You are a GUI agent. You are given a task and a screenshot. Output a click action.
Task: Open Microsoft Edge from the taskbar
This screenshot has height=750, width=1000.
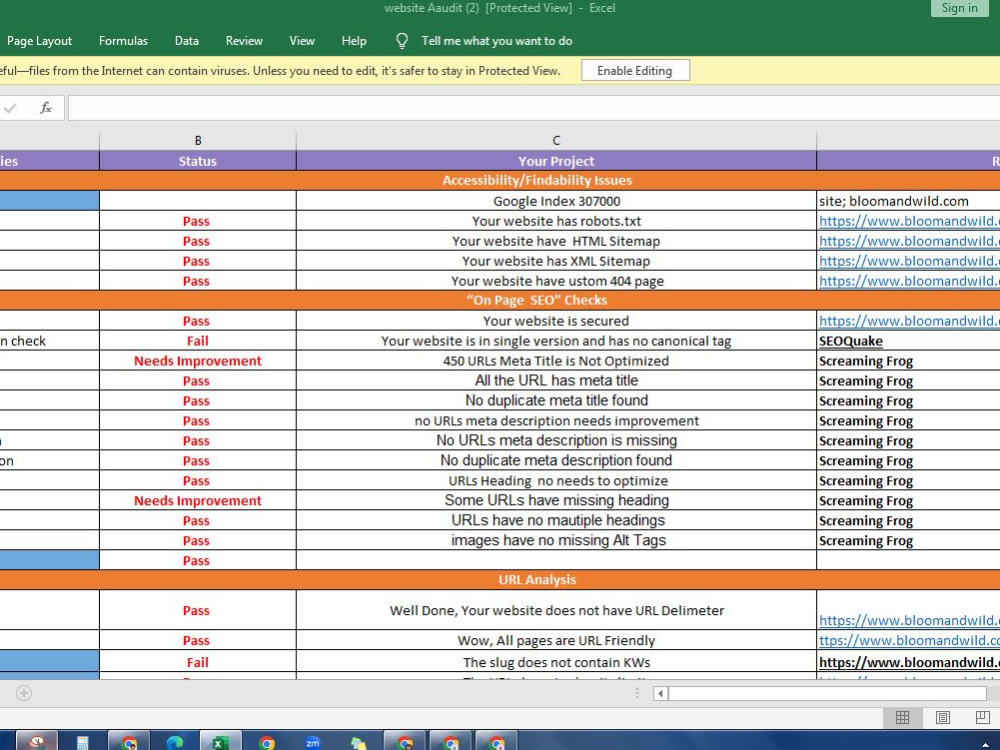coord(175,741)
